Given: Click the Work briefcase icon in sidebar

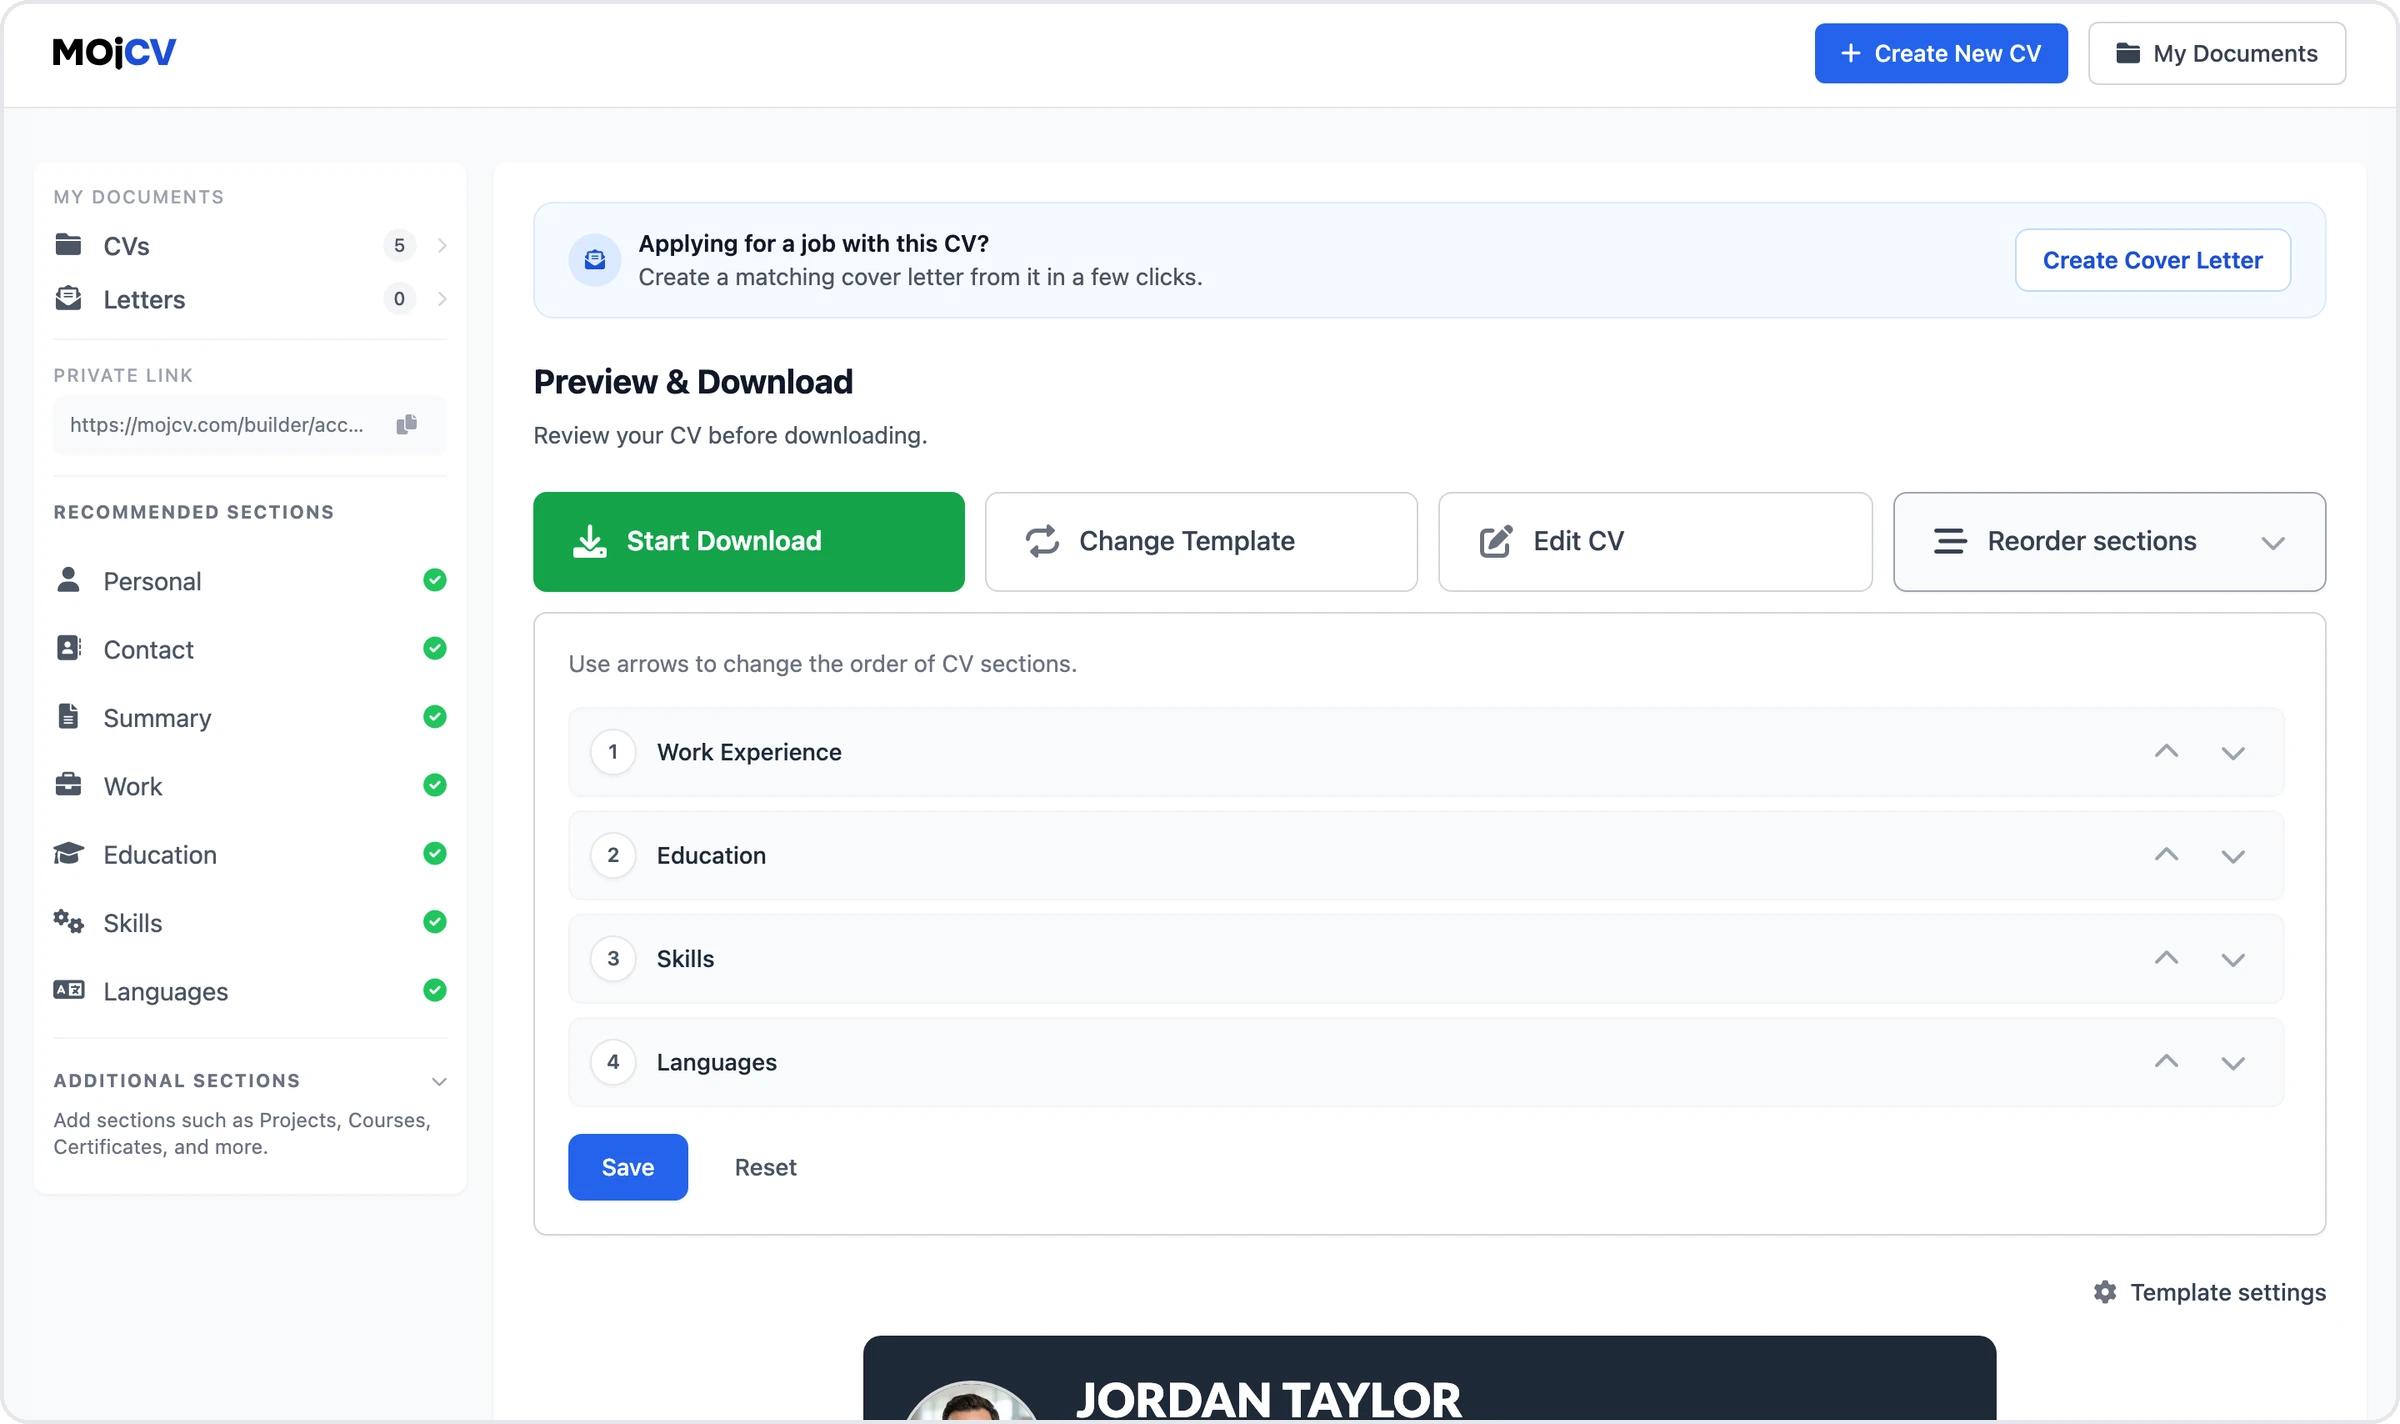Looking at the screenshot, I should click(x=68, y=785).
